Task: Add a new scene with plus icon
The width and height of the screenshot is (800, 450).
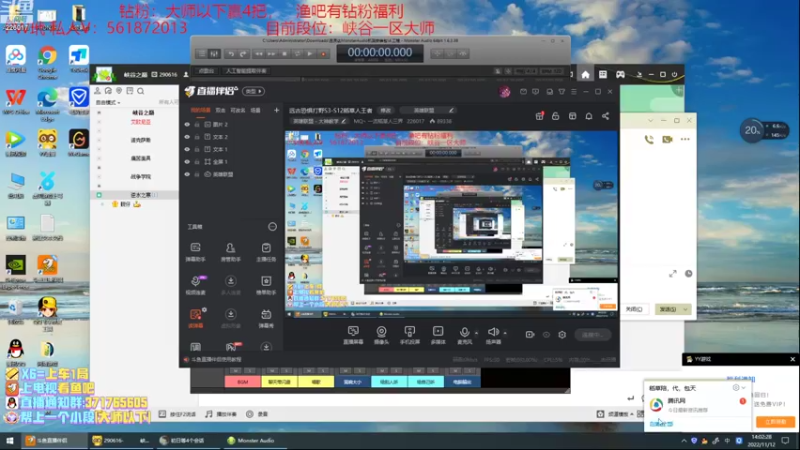Action: (277, 110)
